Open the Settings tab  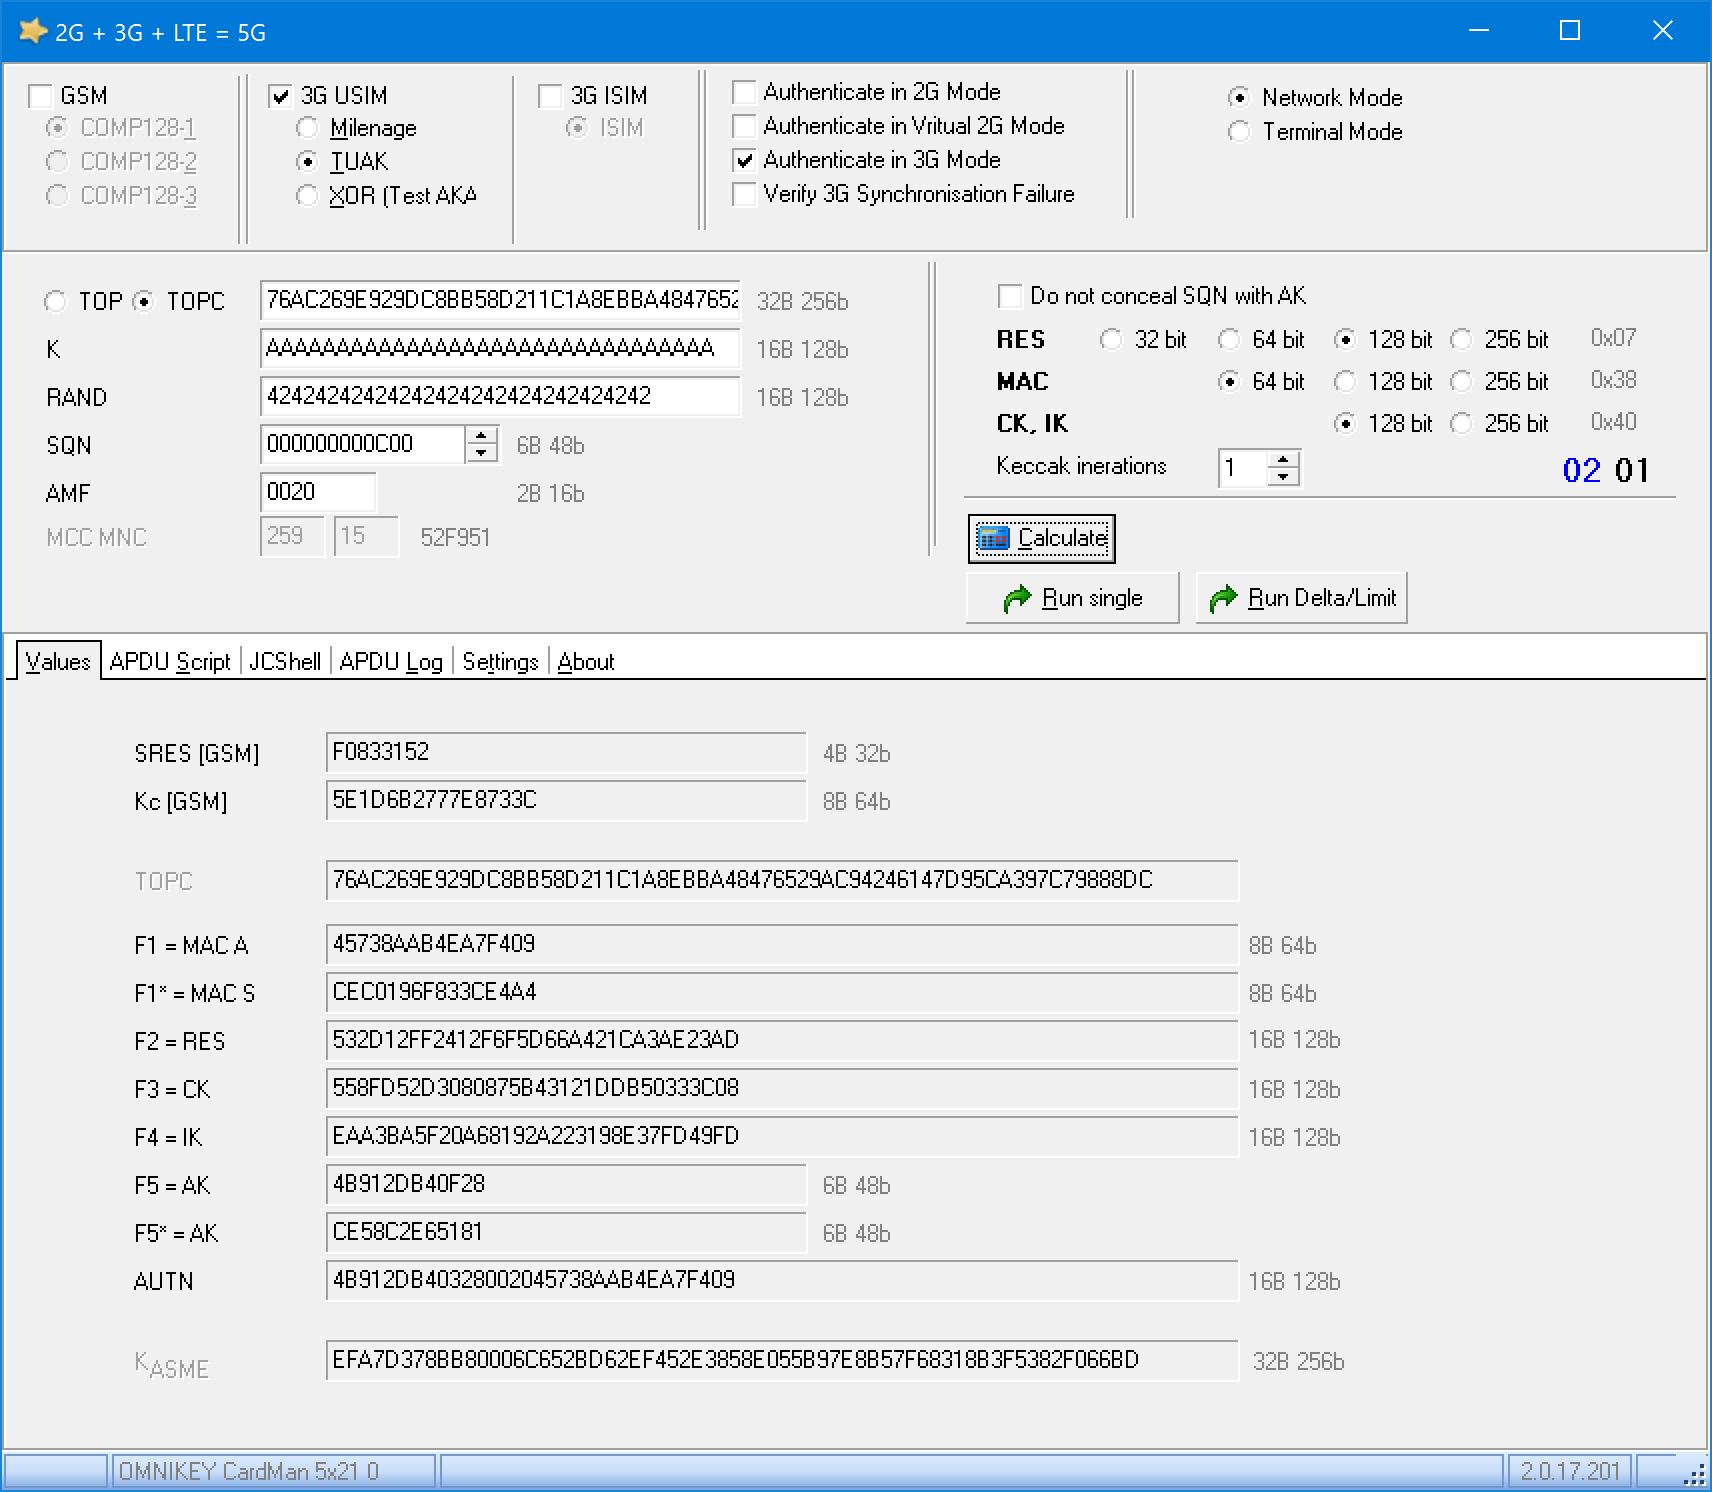[x=500, y=662]
